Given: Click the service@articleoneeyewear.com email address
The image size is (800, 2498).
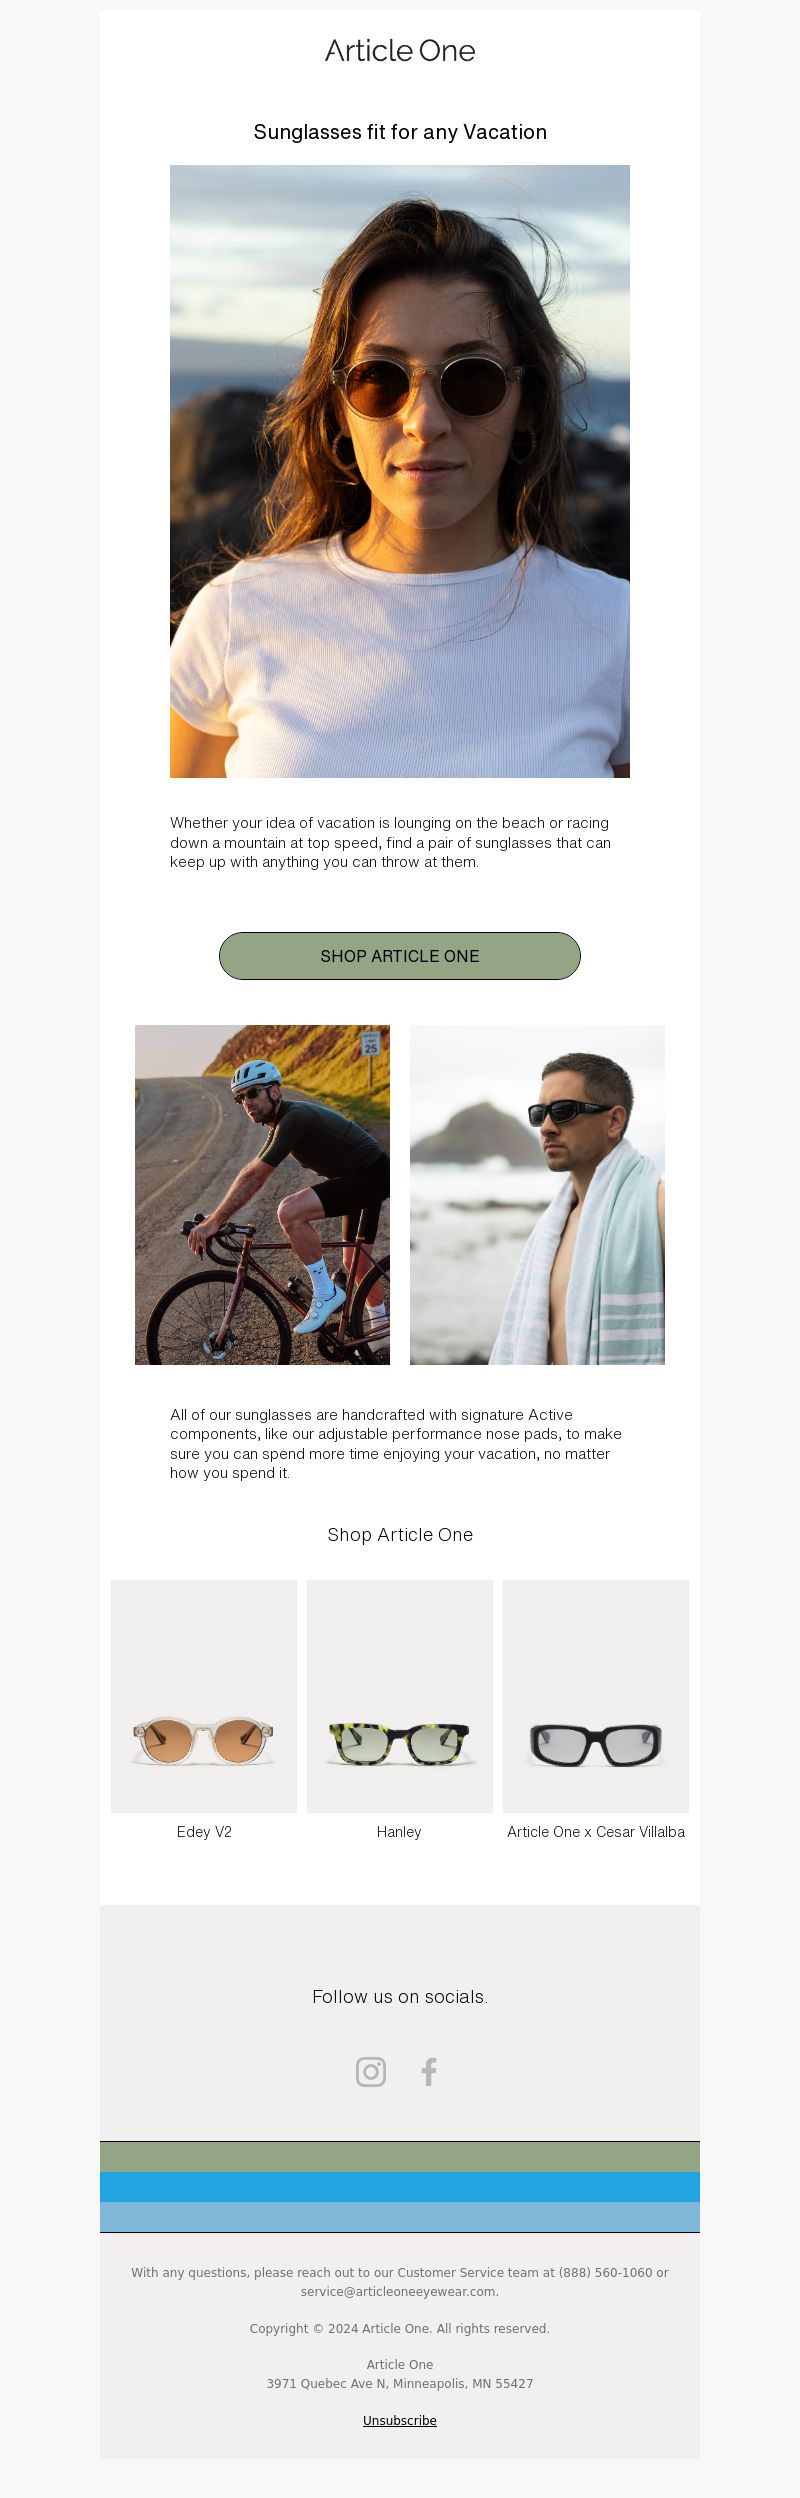Looking at the screenshot, I should click(399, 2292).
